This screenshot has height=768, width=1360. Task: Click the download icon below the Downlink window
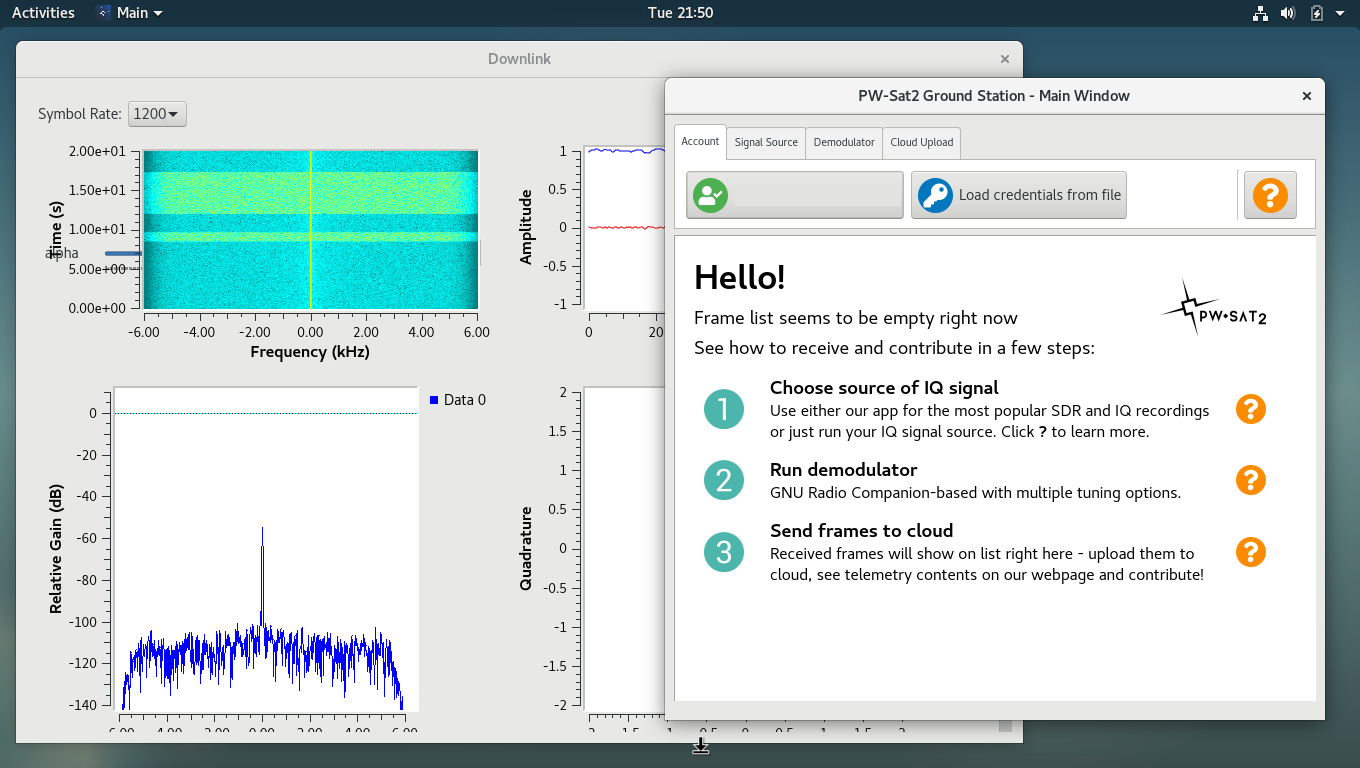tap(701, 745)
